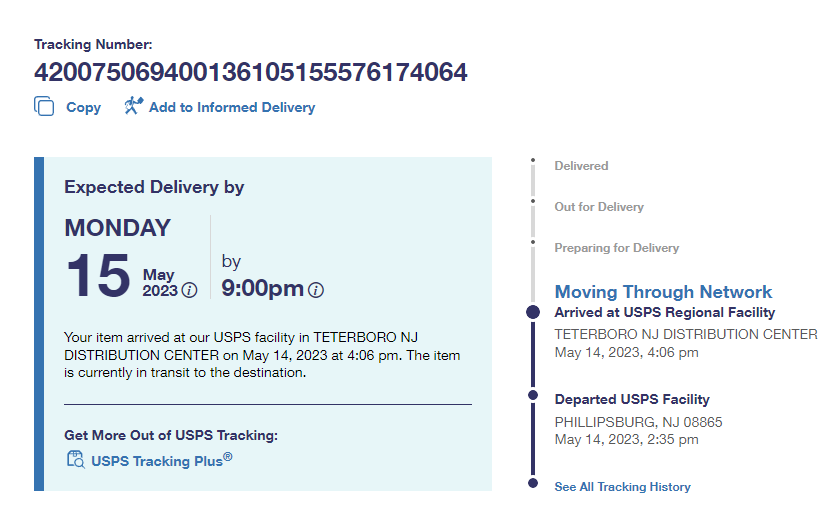The image size is (827, 514).
Task: Click the Out for Delivery step
Action: 599,207
